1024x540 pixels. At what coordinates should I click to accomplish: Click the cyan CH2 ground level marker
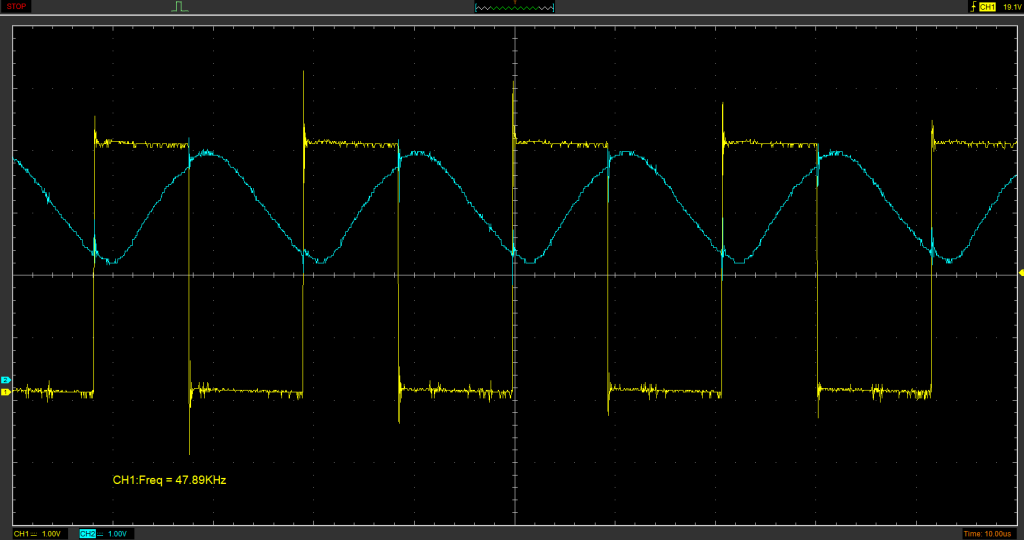(x=5, y=381)
